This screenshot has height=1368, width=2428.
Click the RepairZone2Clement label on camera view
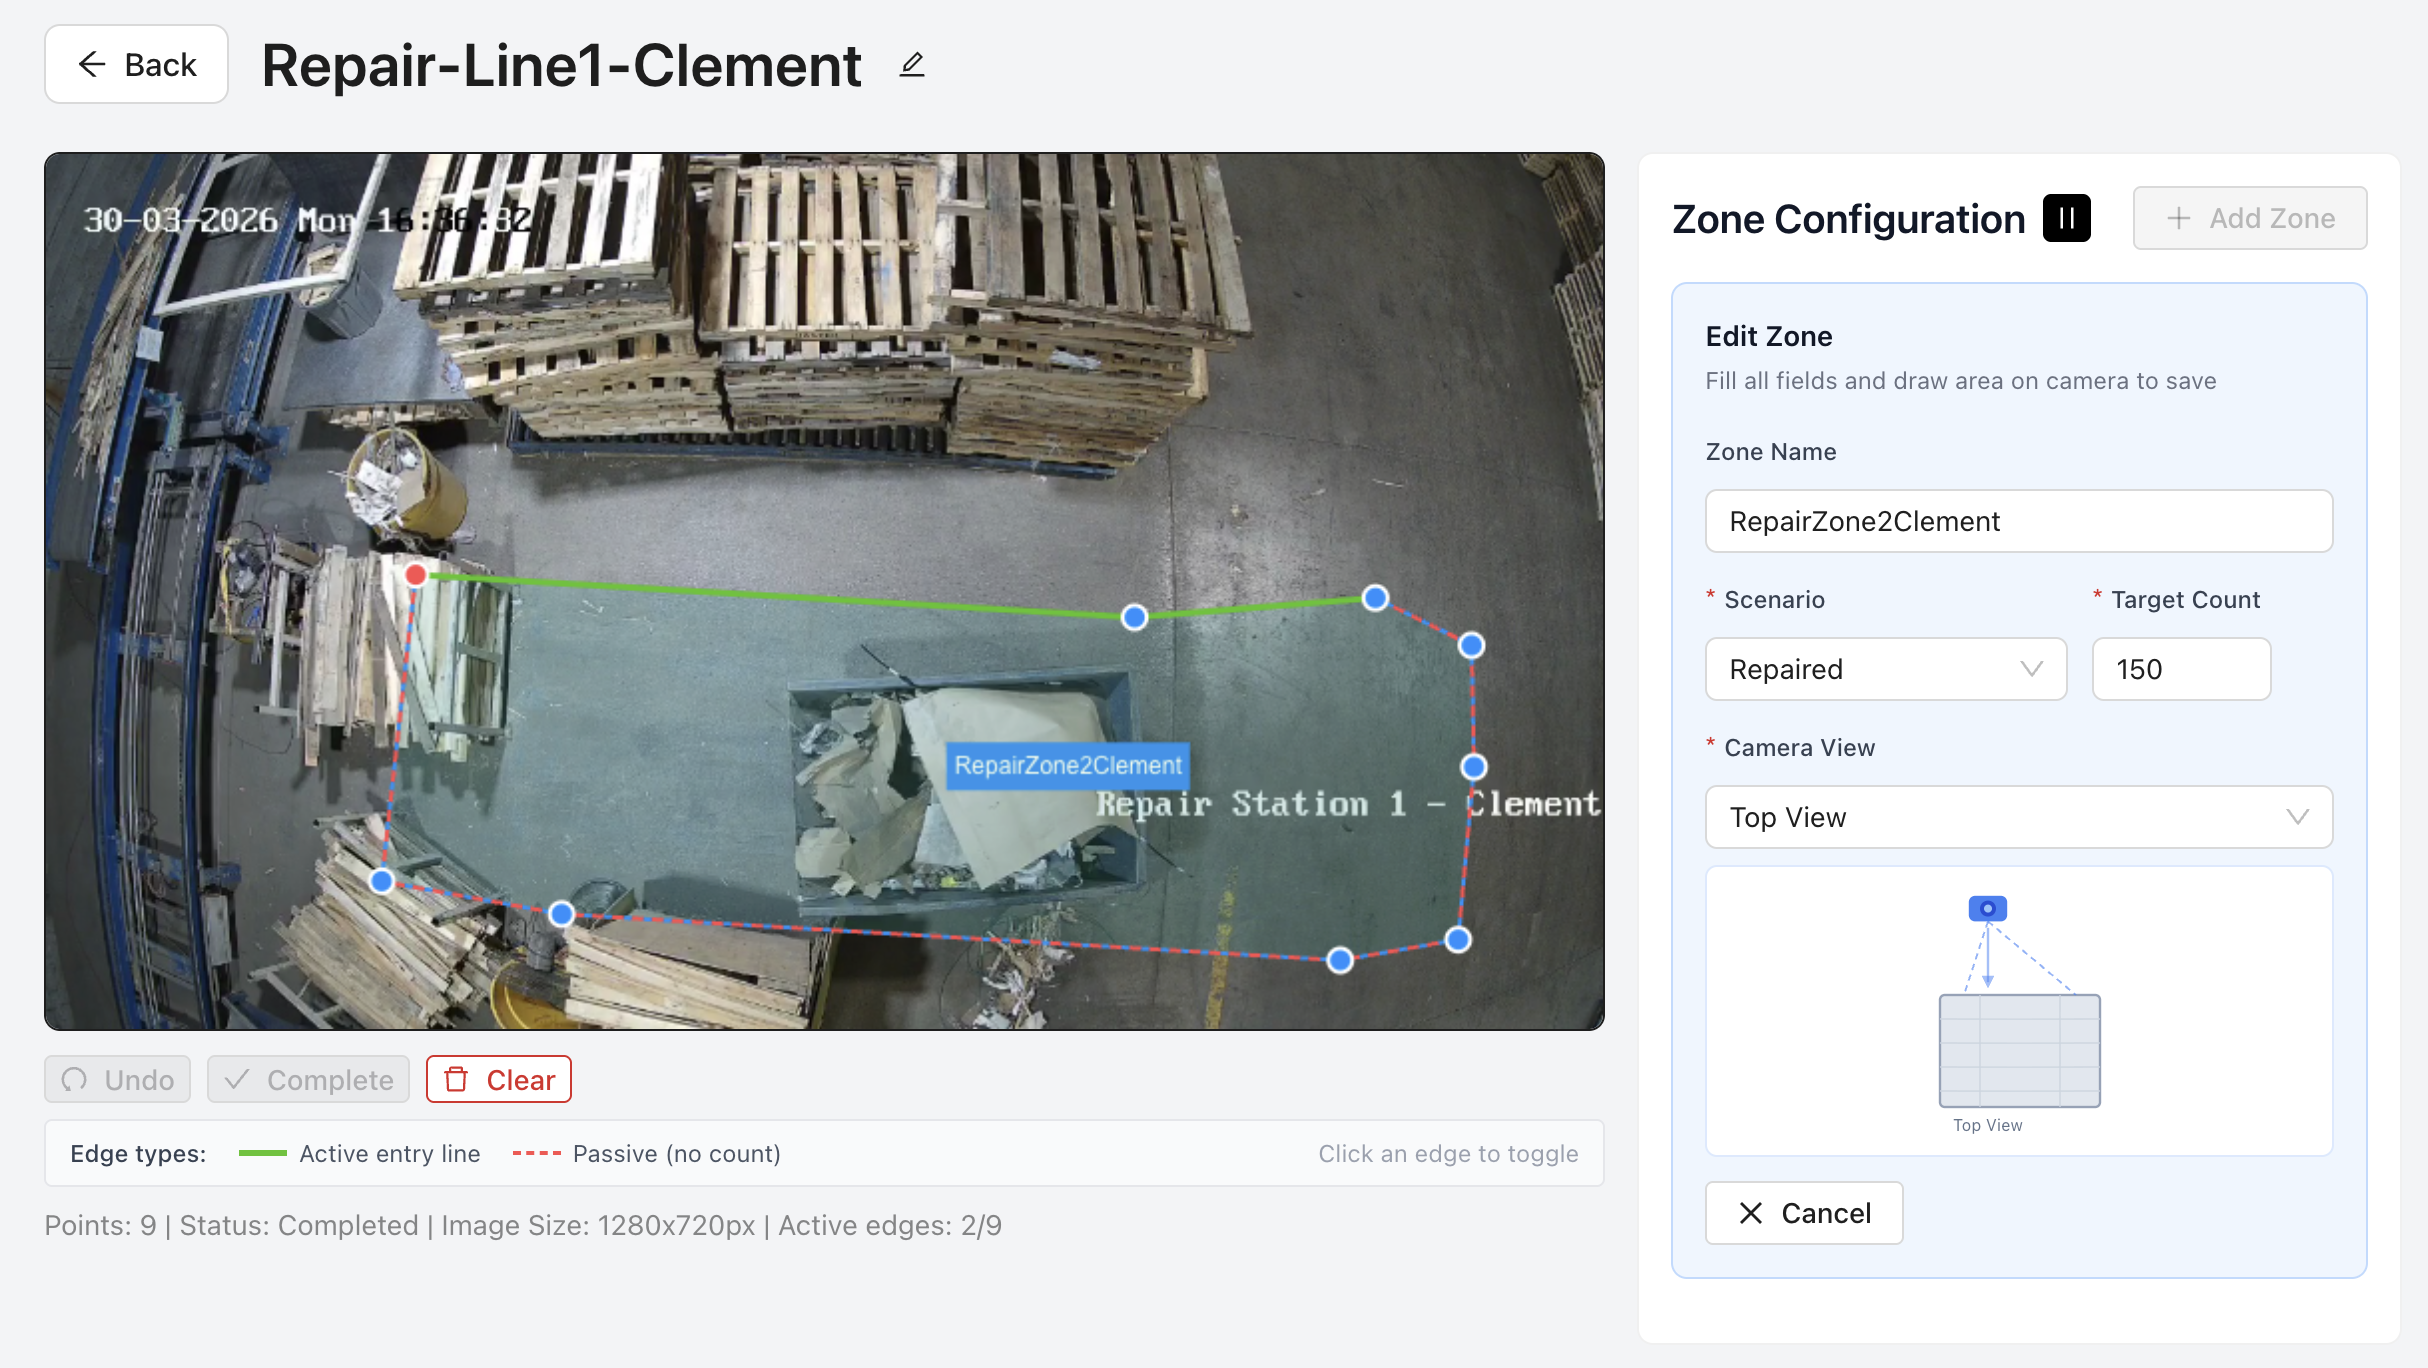click(1067, 765)
